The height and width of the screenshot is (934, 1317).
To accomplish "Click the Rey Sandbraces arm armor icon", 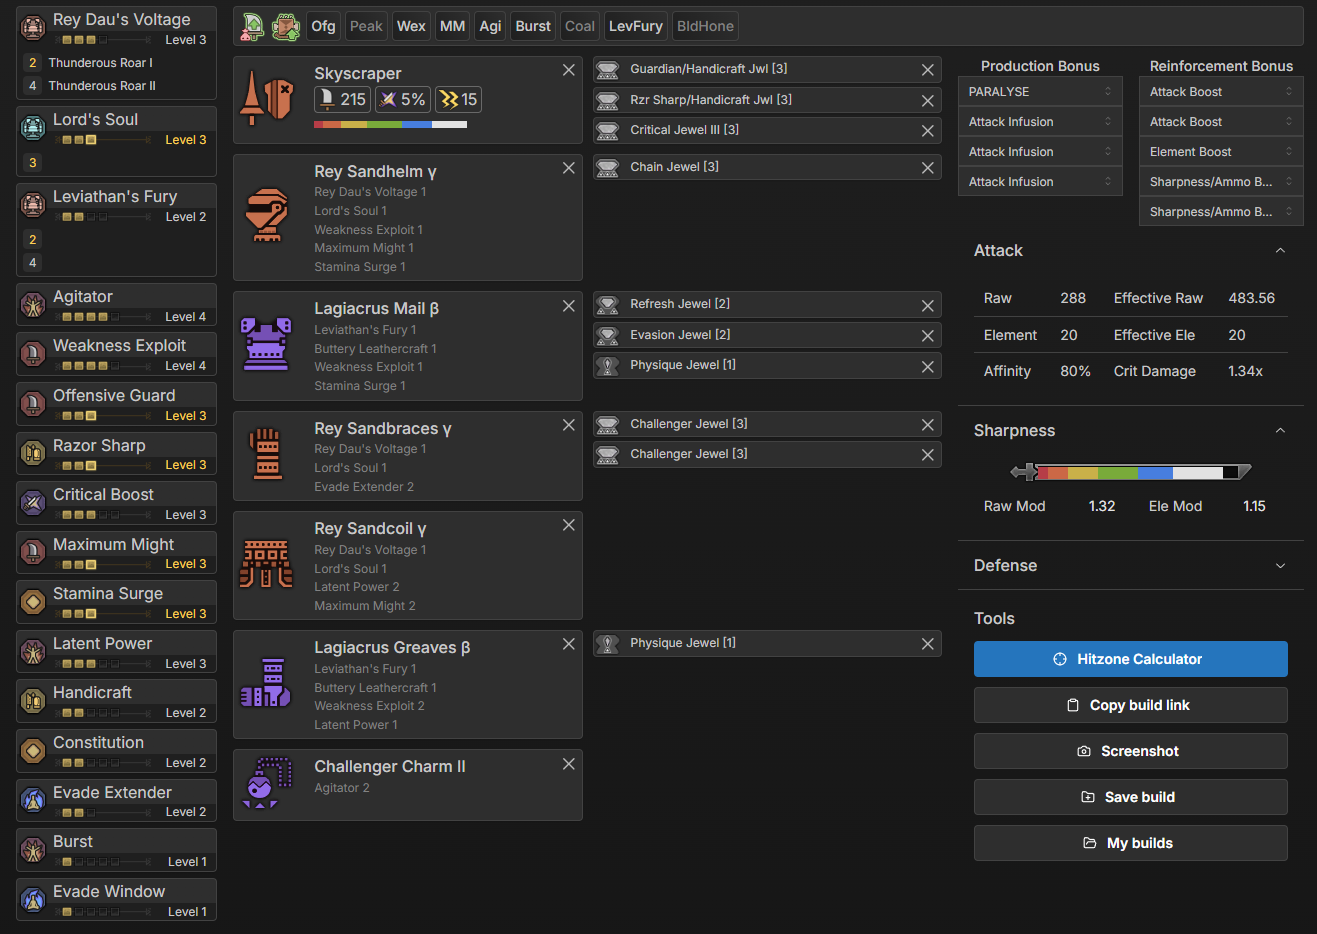I will click(266, 454).
